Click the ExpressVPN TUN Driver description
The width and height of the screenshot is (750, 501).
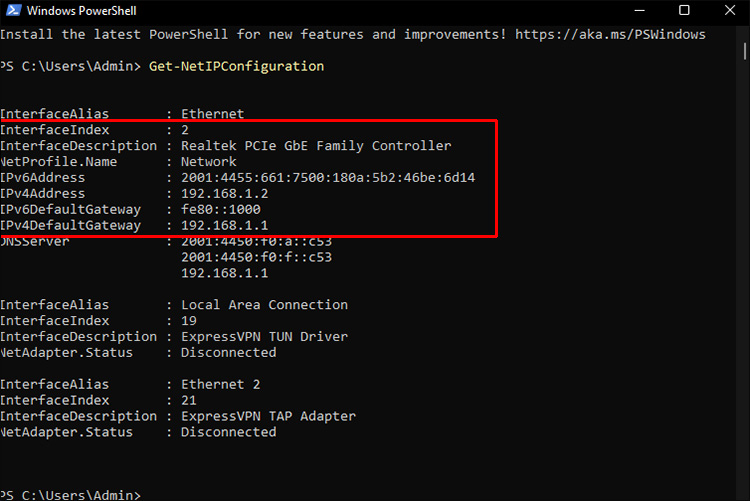(264, 336)
